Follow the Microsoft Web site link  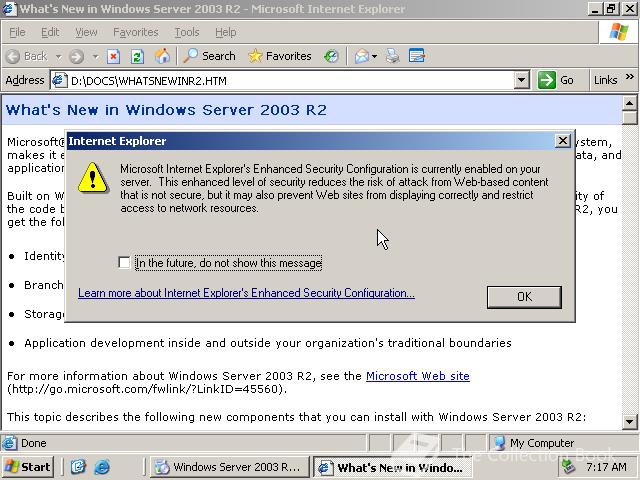point(418,376)
